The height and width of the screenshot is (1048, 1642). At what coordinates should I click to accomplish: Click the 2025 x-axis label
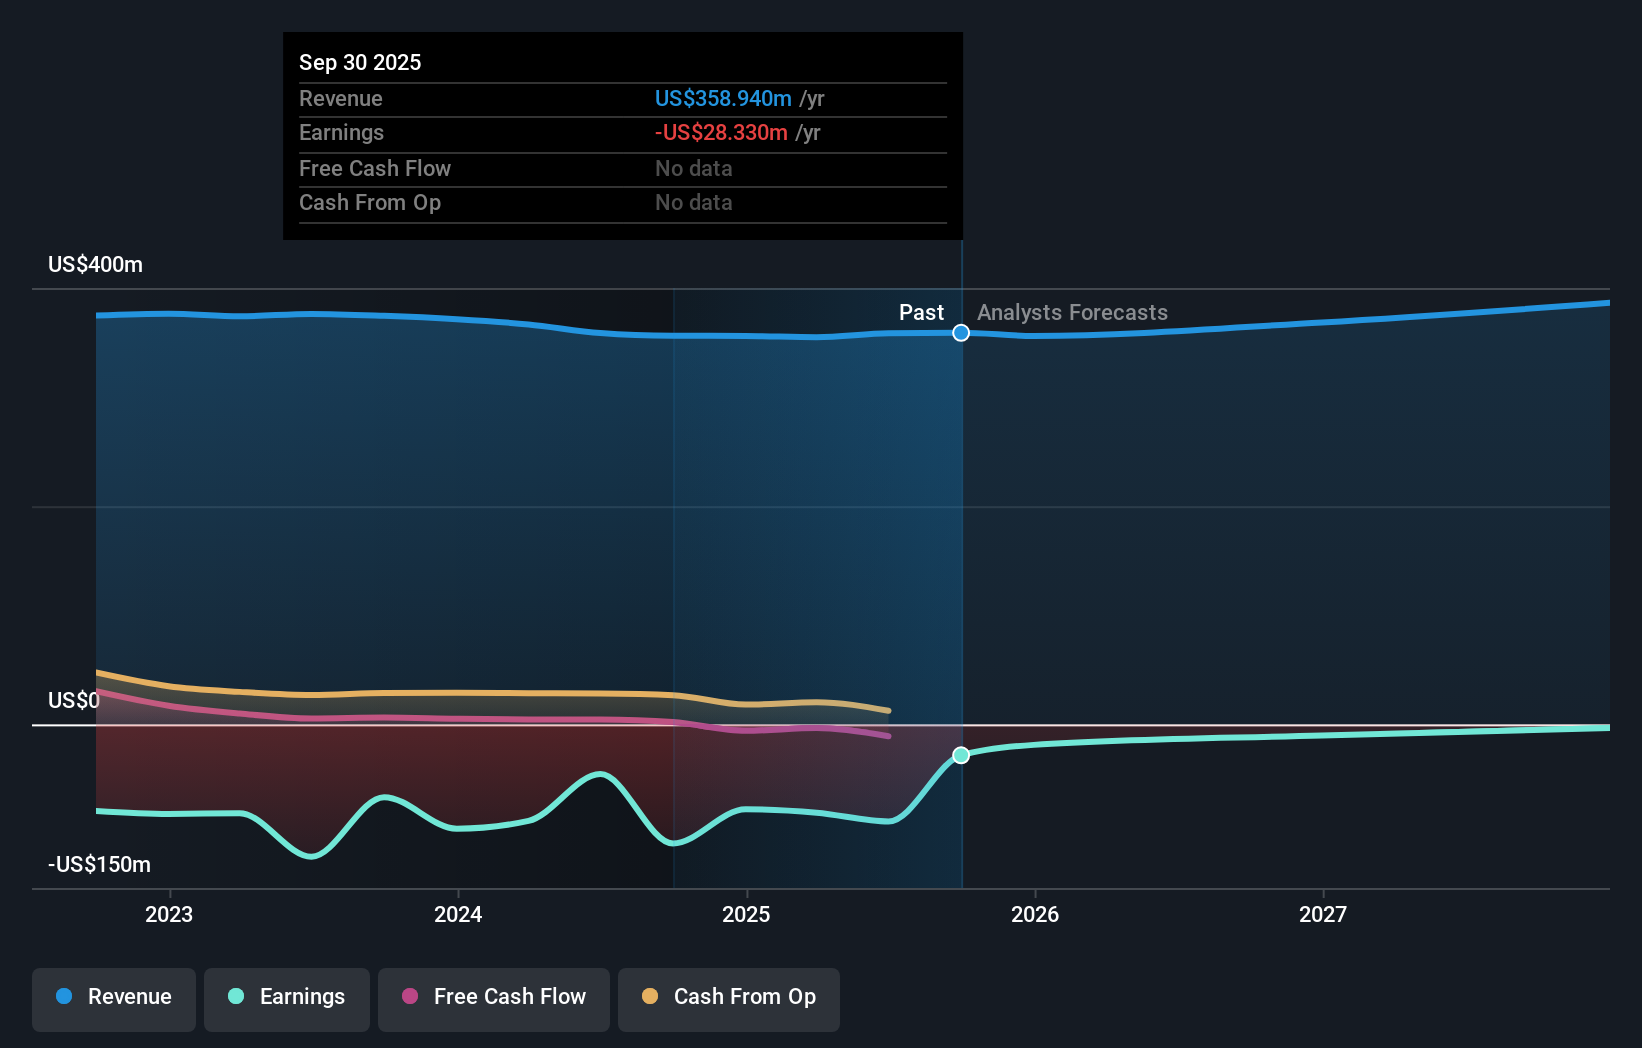[x=746, y=914]
